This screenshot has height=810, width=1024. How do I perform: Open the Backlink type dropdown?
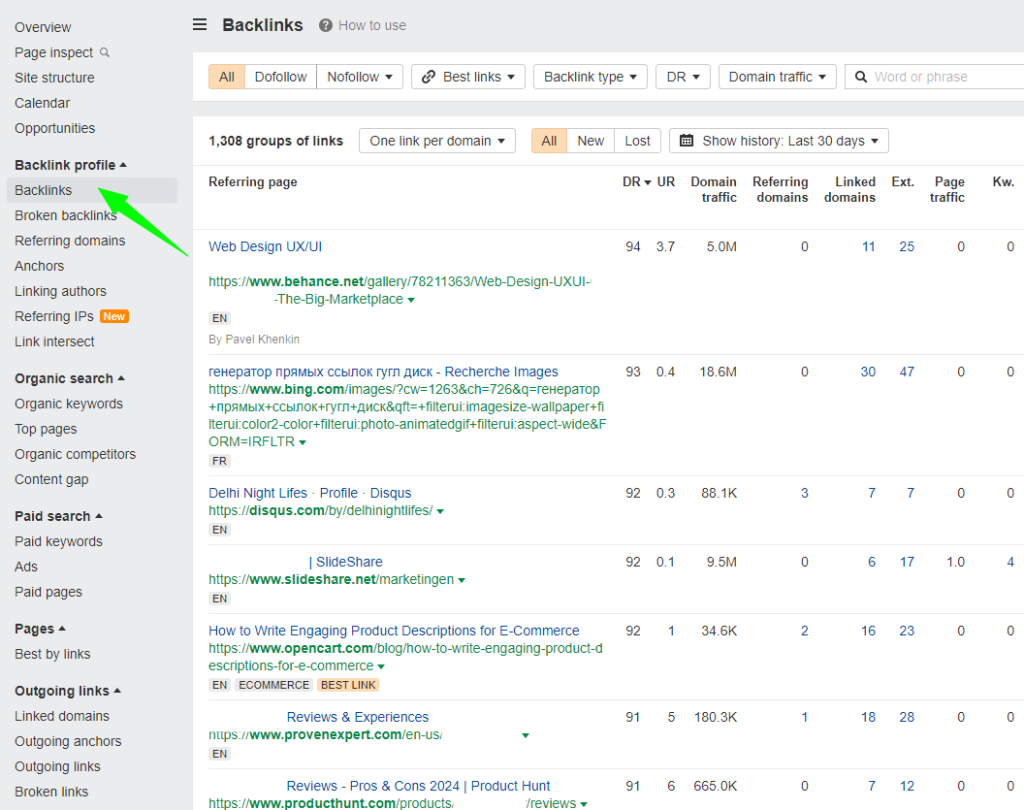point(590,77)
